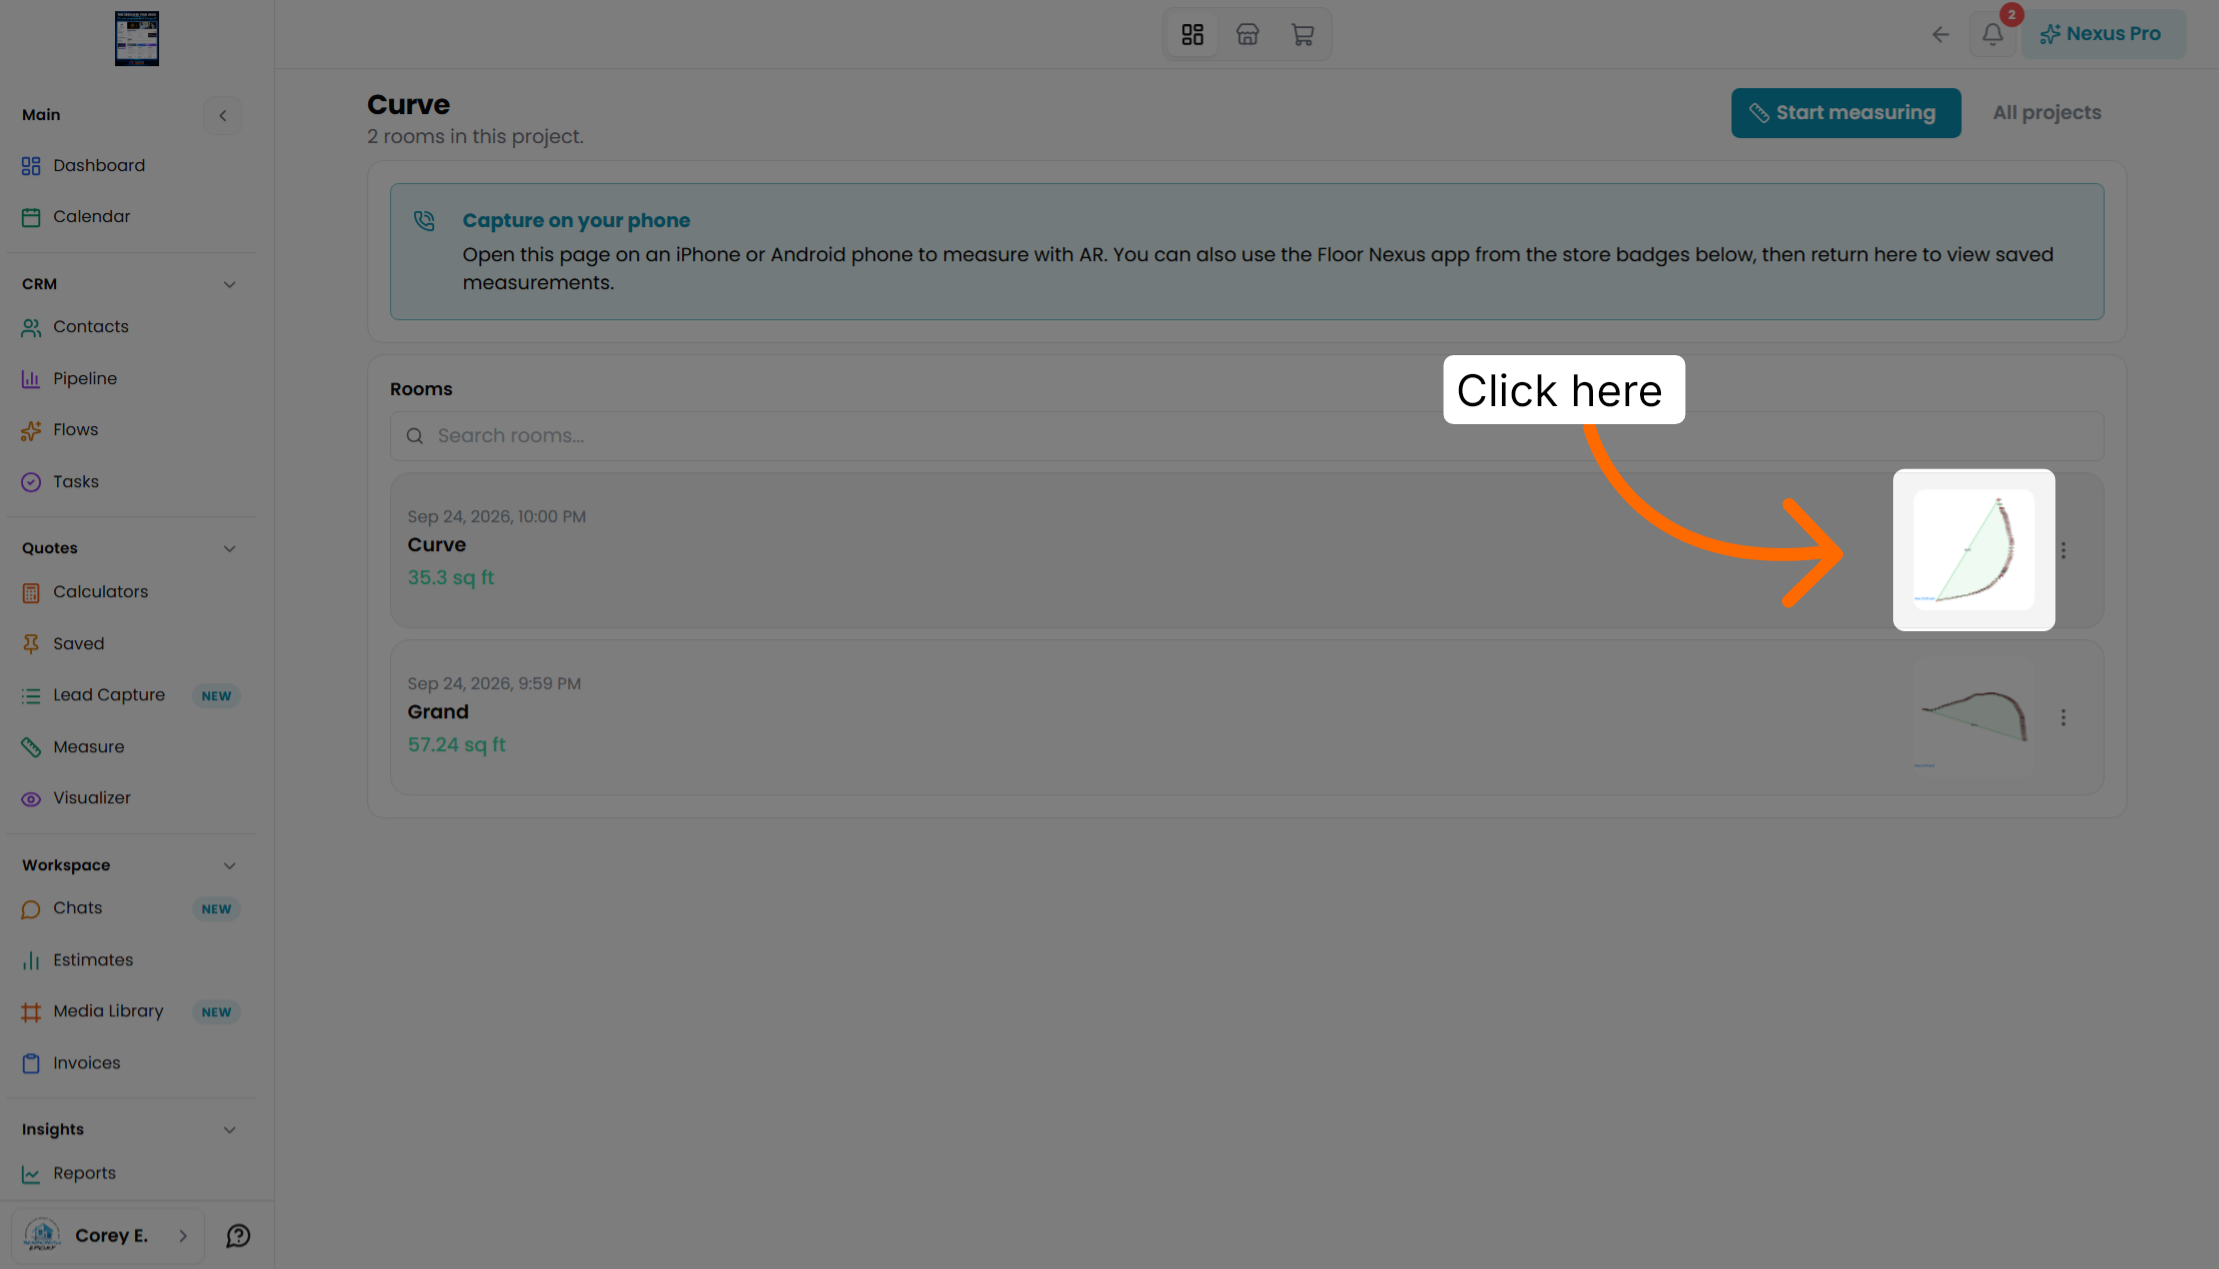Select the Grand room name text

[x=437, y=712]
